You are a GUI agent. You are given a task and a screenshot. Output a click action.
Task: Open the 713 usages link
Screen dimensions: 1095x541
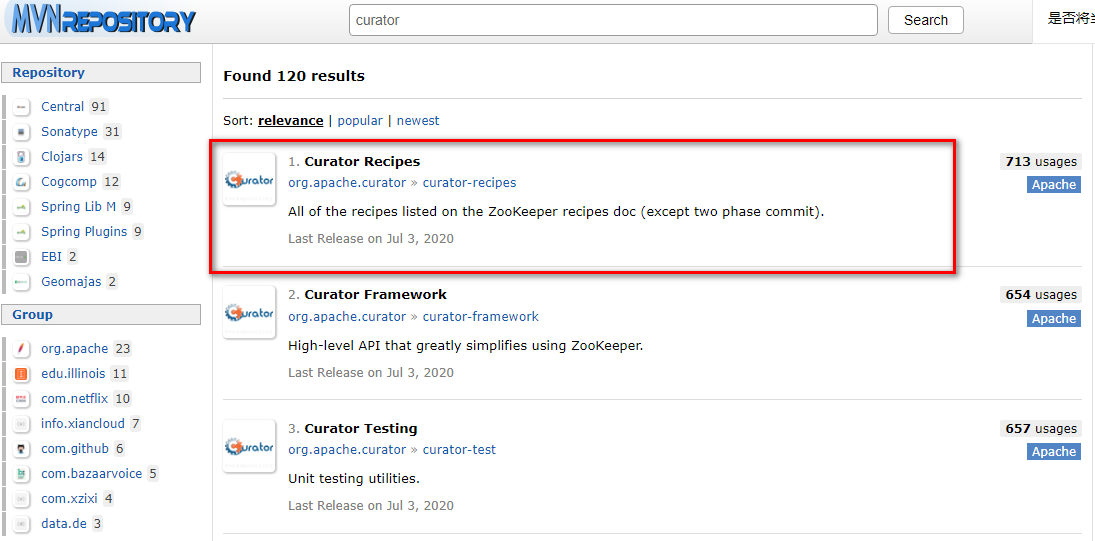pyautogui.click(x=1041, y=162)
